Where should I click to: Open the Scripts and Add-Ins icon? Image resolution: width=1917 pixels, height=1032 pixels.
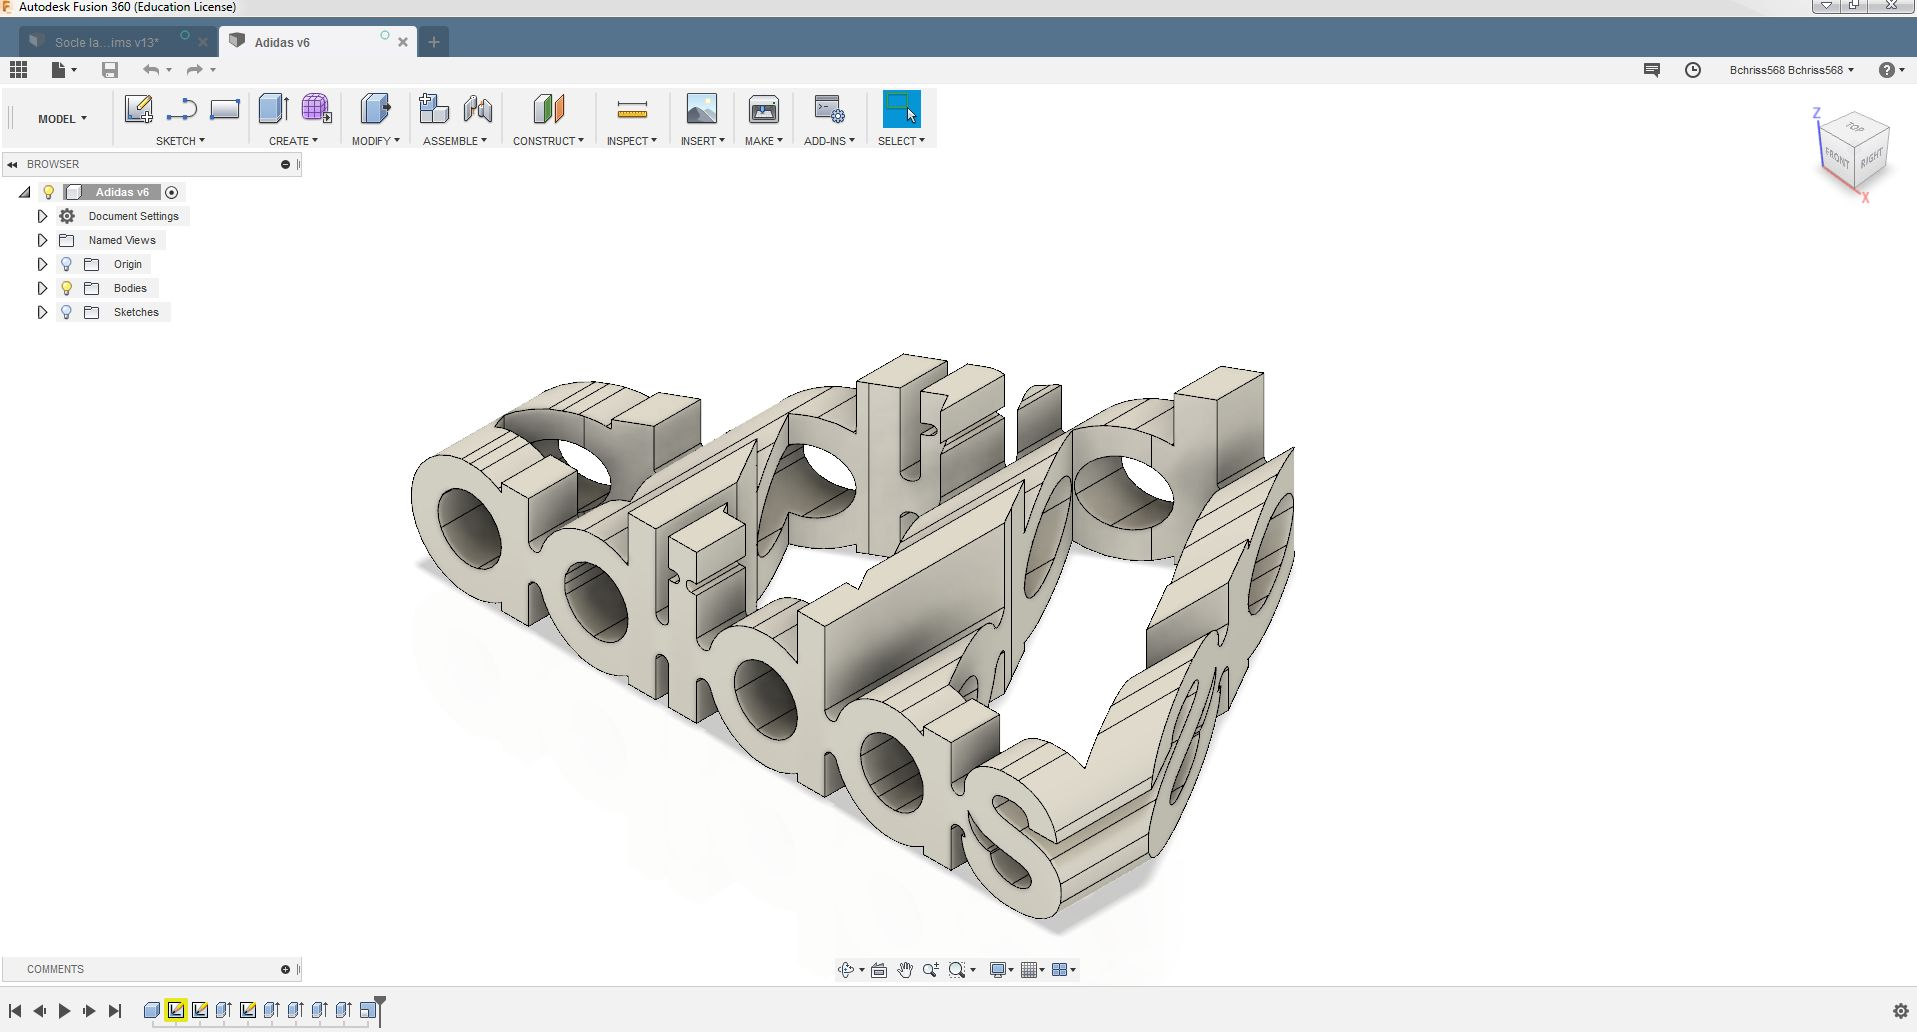click(x=829, y=109)
